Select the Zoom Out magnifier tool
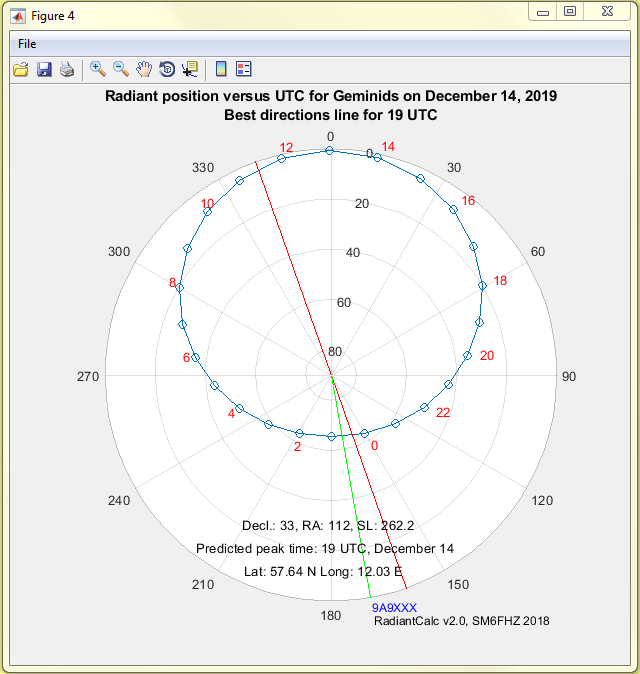 (121, 69)
